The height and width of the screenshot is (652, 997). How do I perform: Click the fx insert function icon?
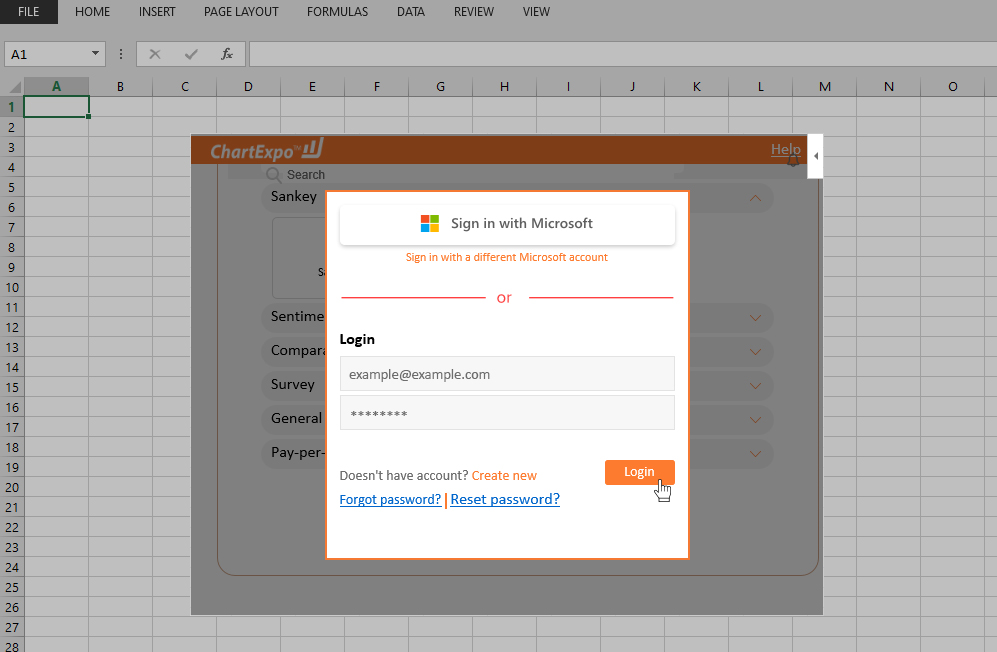pos(227,54)
